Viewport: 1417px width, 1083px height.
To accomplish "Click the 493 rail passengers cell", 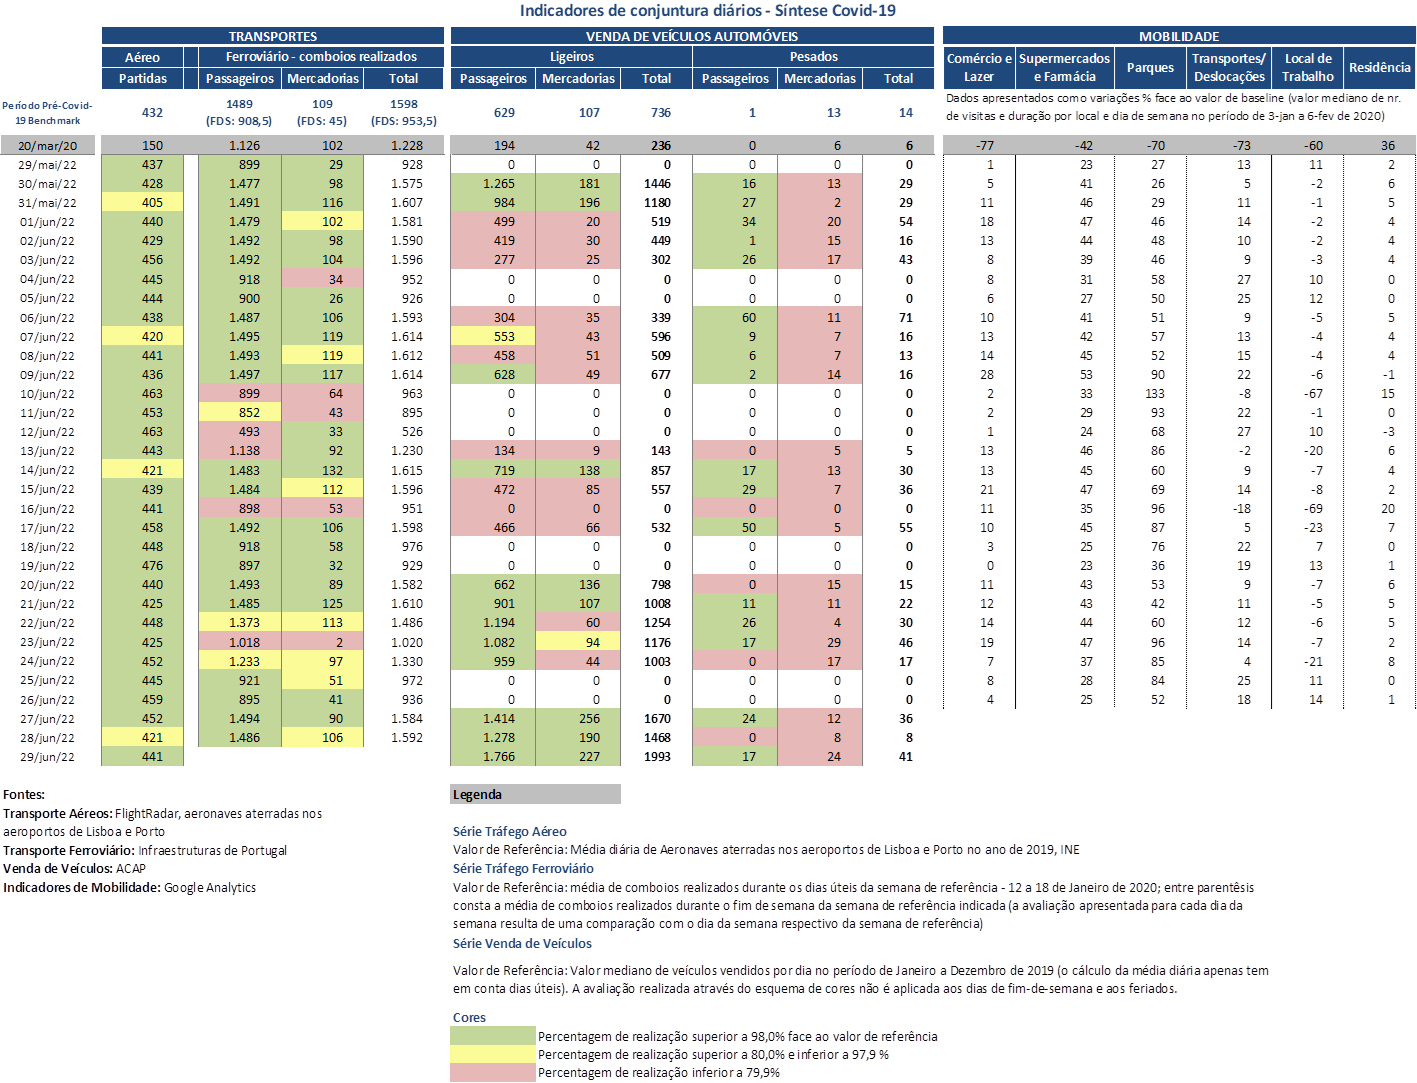I will click(240, 432).
